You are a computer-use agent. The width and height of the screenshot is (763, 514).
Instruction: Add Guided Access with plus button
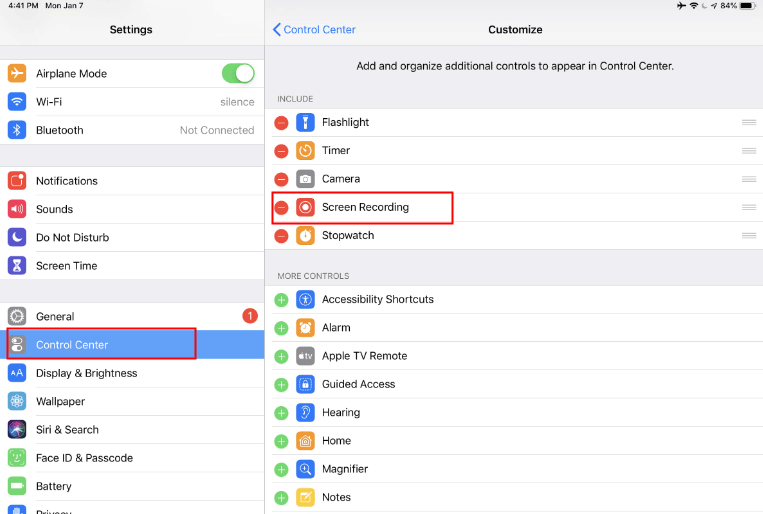[281, 385]
